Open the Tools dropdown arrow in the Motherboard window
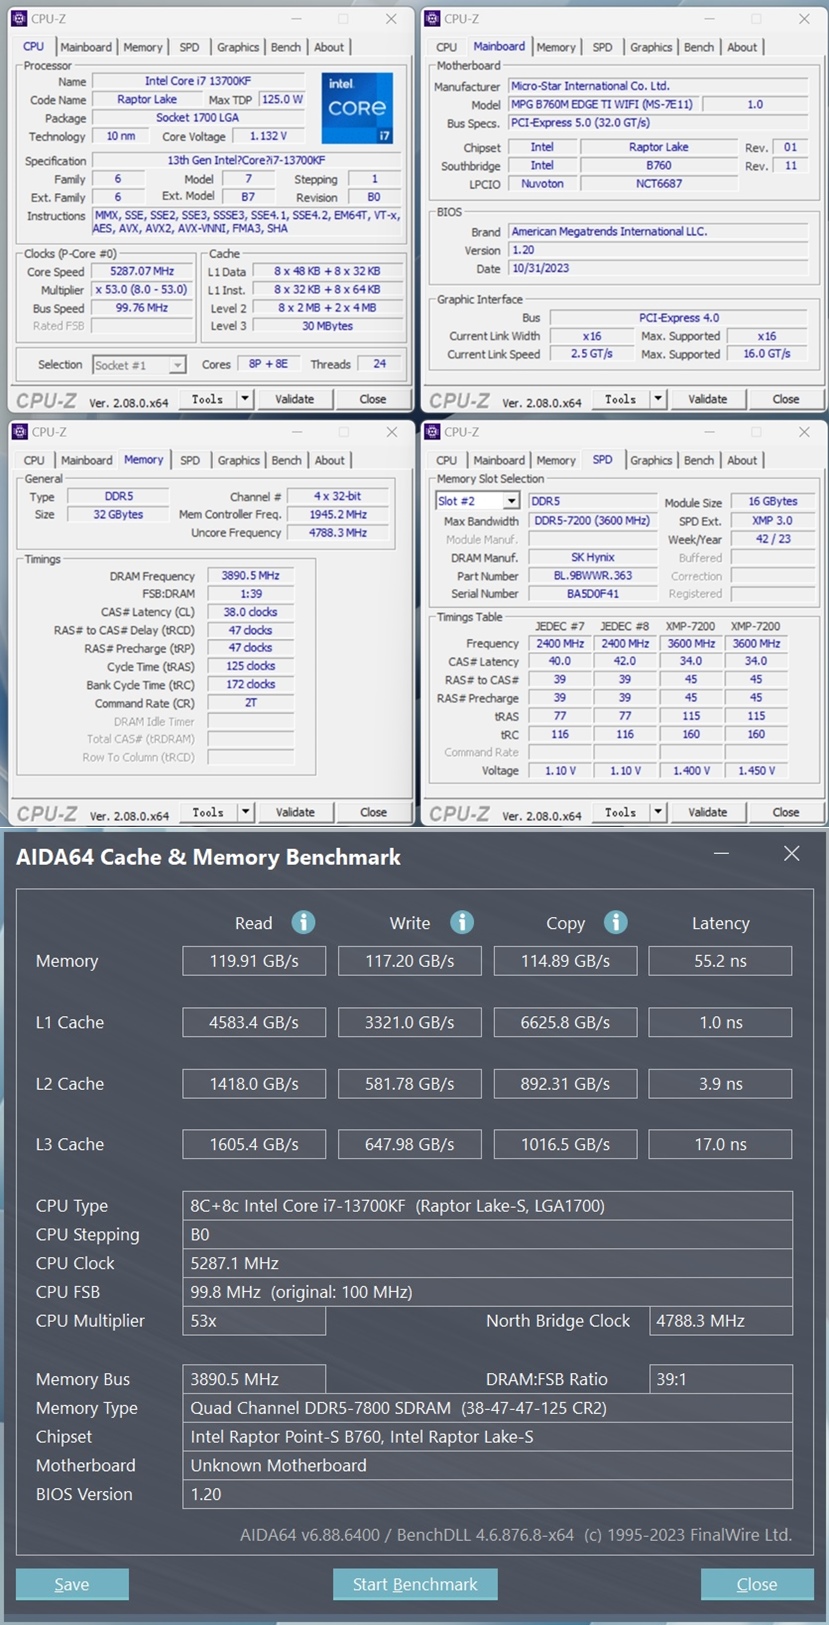The height and width of the screenshot is (1625, 829). (657, 399)
